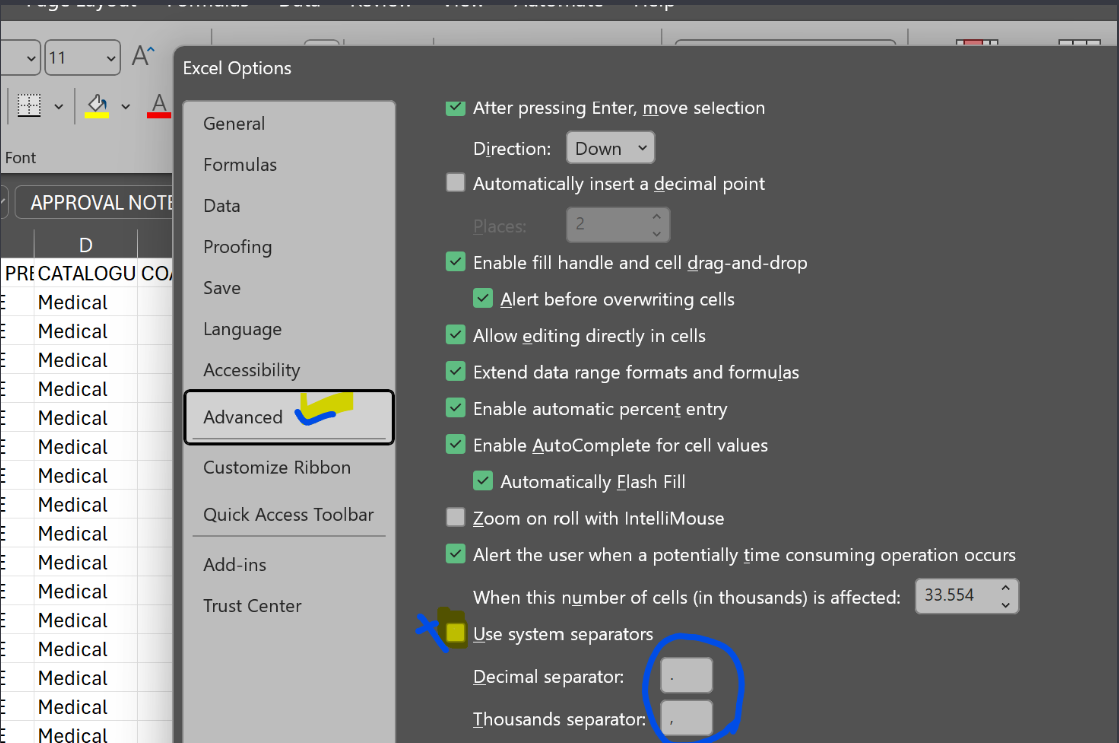This screenshot has width=1119, height=743.
Task: Check Use system separators box
Action: pyautogui.click(x=455, y=633)
